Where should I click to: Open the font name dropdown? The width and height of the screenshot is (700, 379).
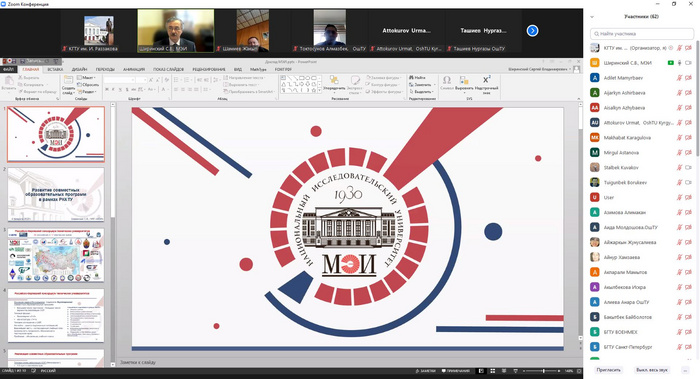coord(133,80)
